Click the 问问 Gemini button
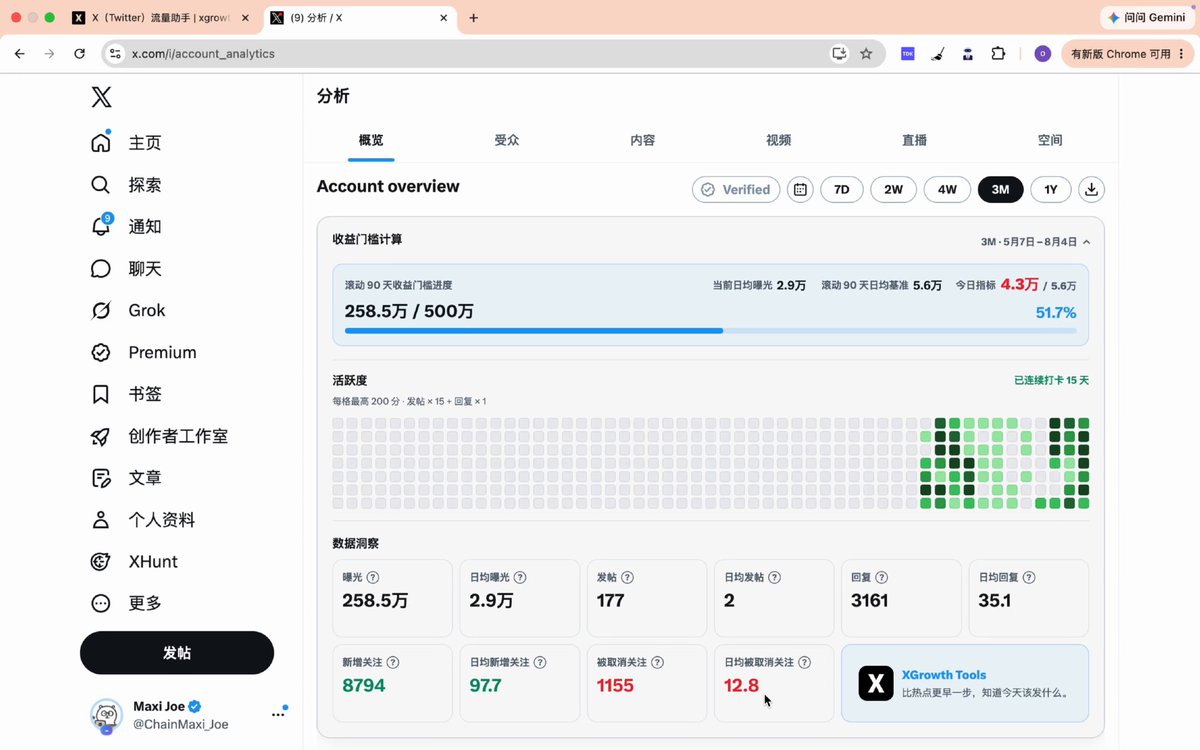Screen dimensions: 1200x750 tap(1146, 18)
